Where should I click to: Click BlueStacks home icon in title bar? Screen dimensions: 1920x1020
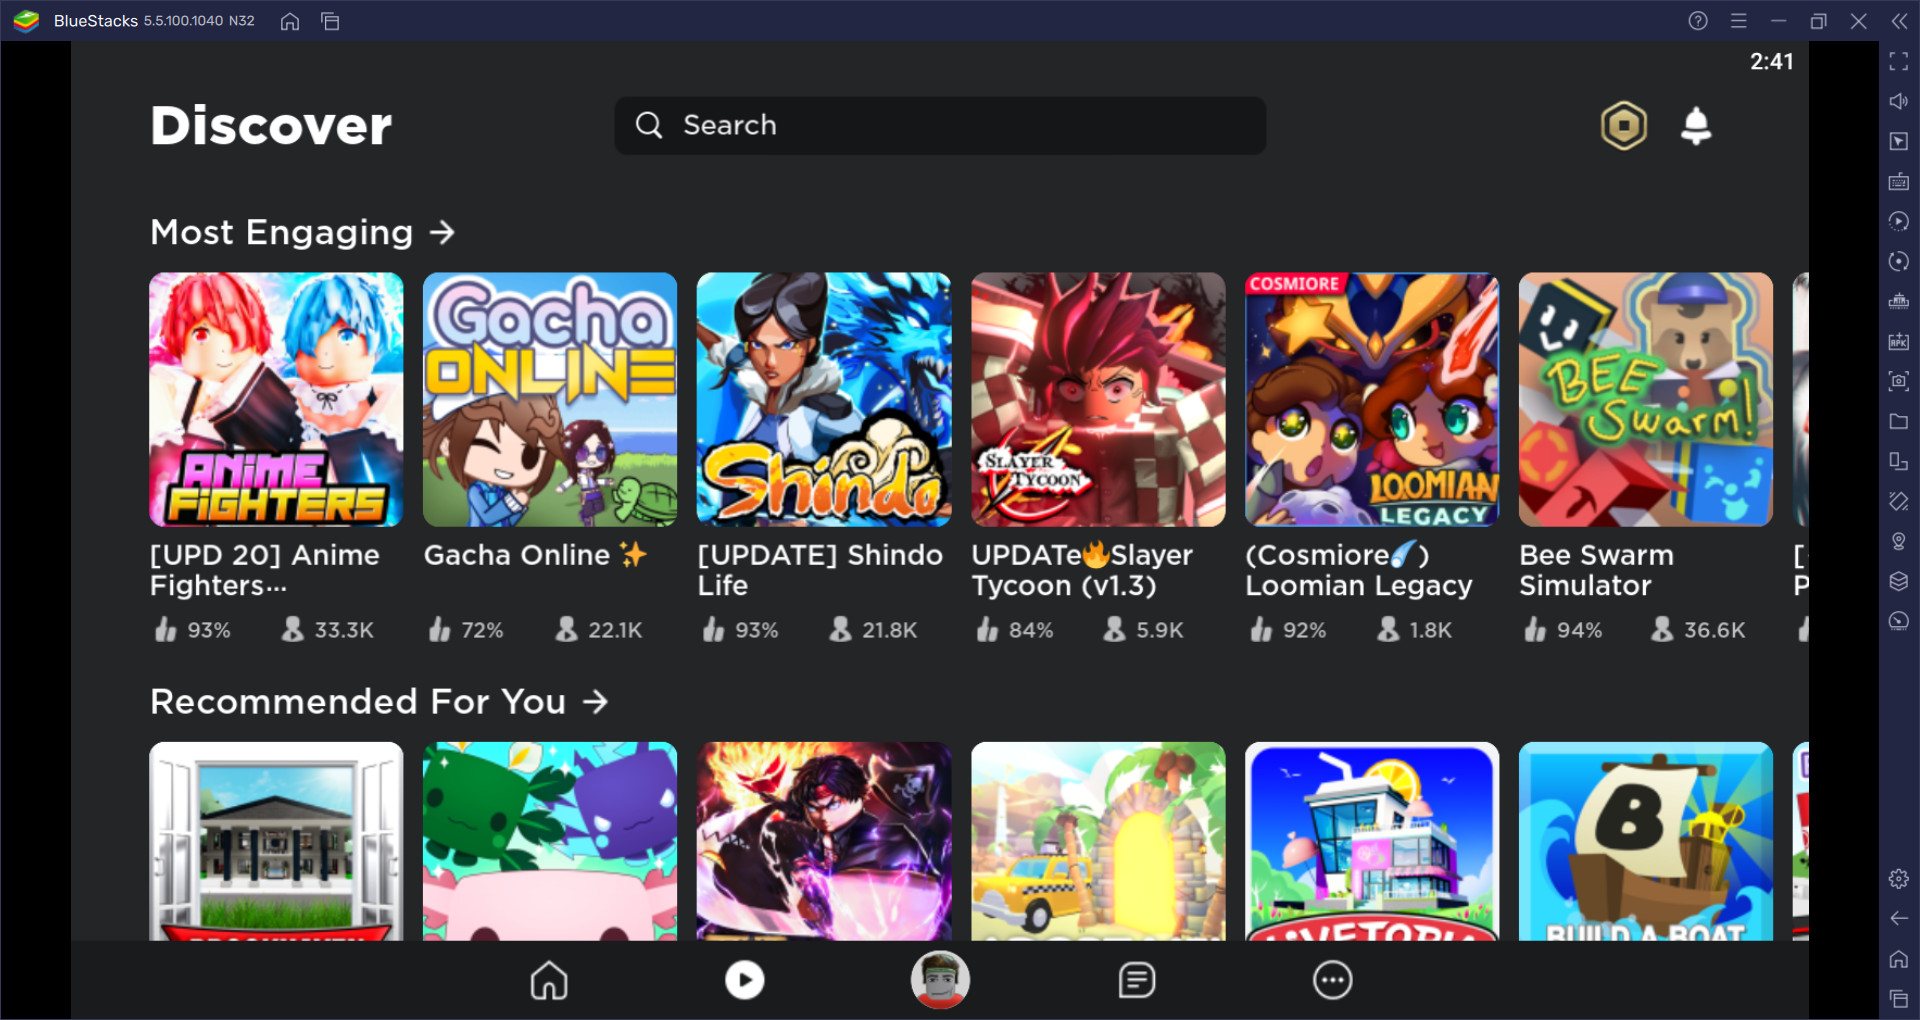[290, 21]
